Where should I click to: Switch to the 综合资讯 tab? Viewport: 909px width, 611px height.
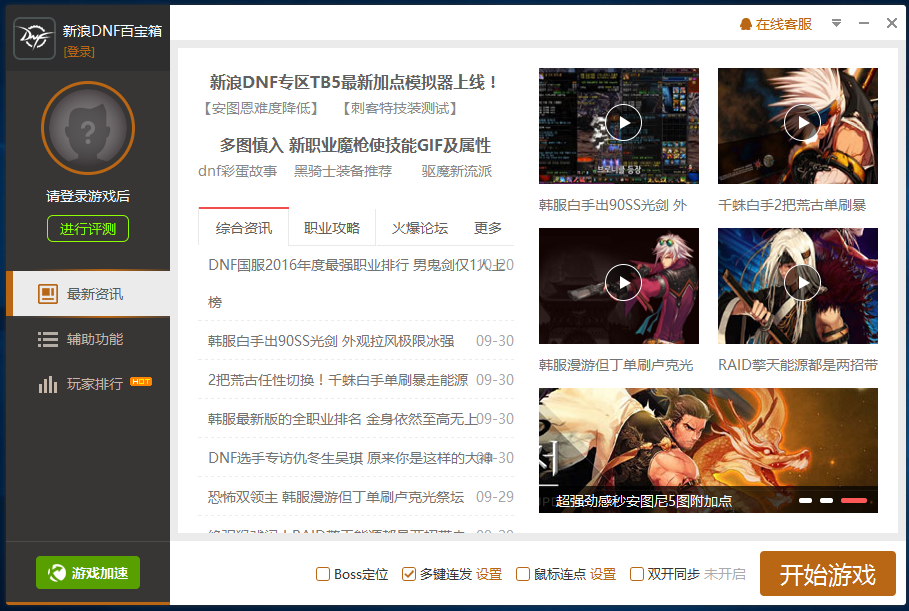click(x=243, y=228)
